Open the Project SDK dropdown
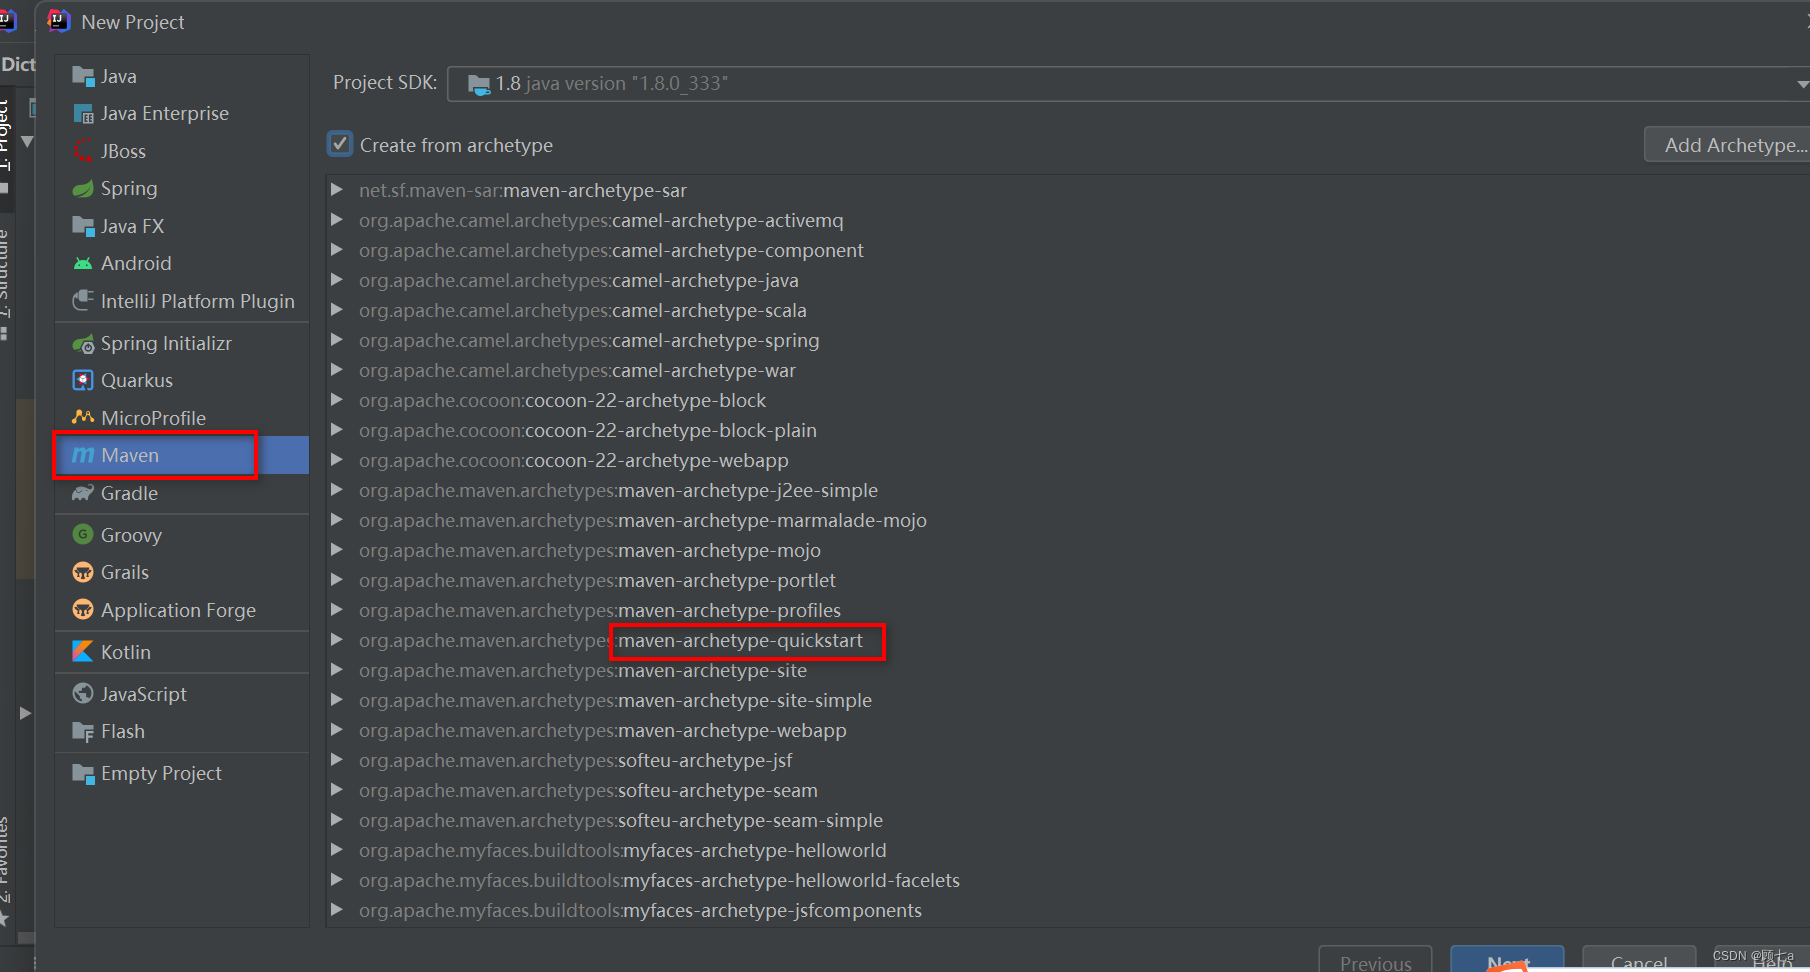The width and height of the screenshot is (1810, 972). point(1801,84)
